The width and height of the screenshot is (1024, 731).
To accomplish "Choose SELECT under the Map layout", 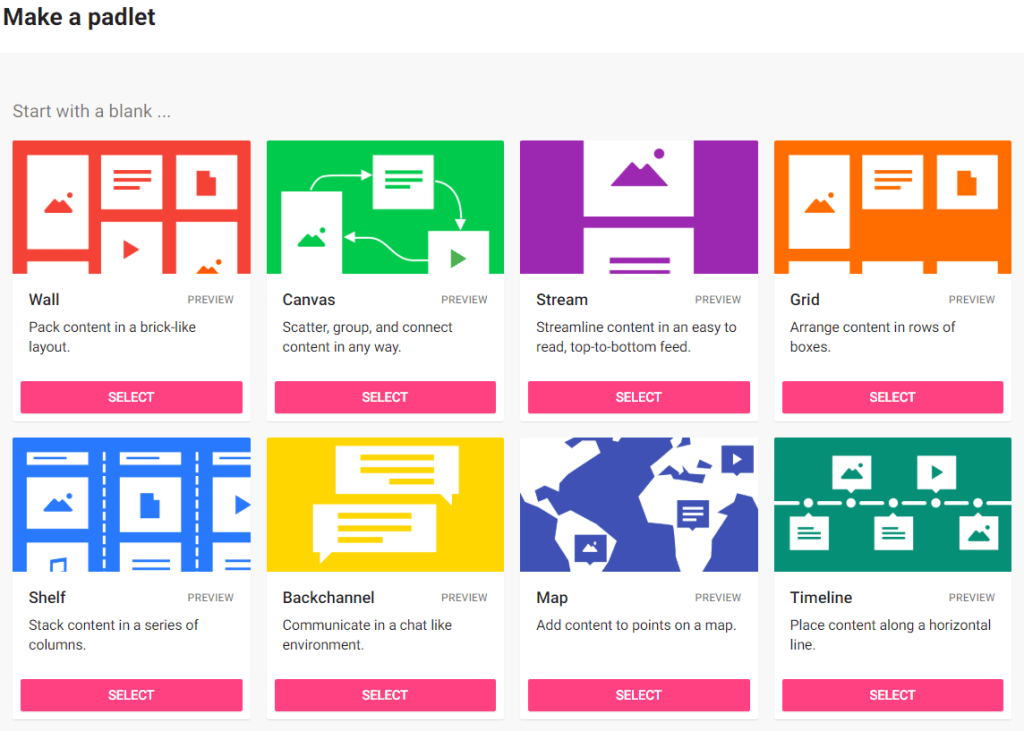I will [x=639, y=695].
